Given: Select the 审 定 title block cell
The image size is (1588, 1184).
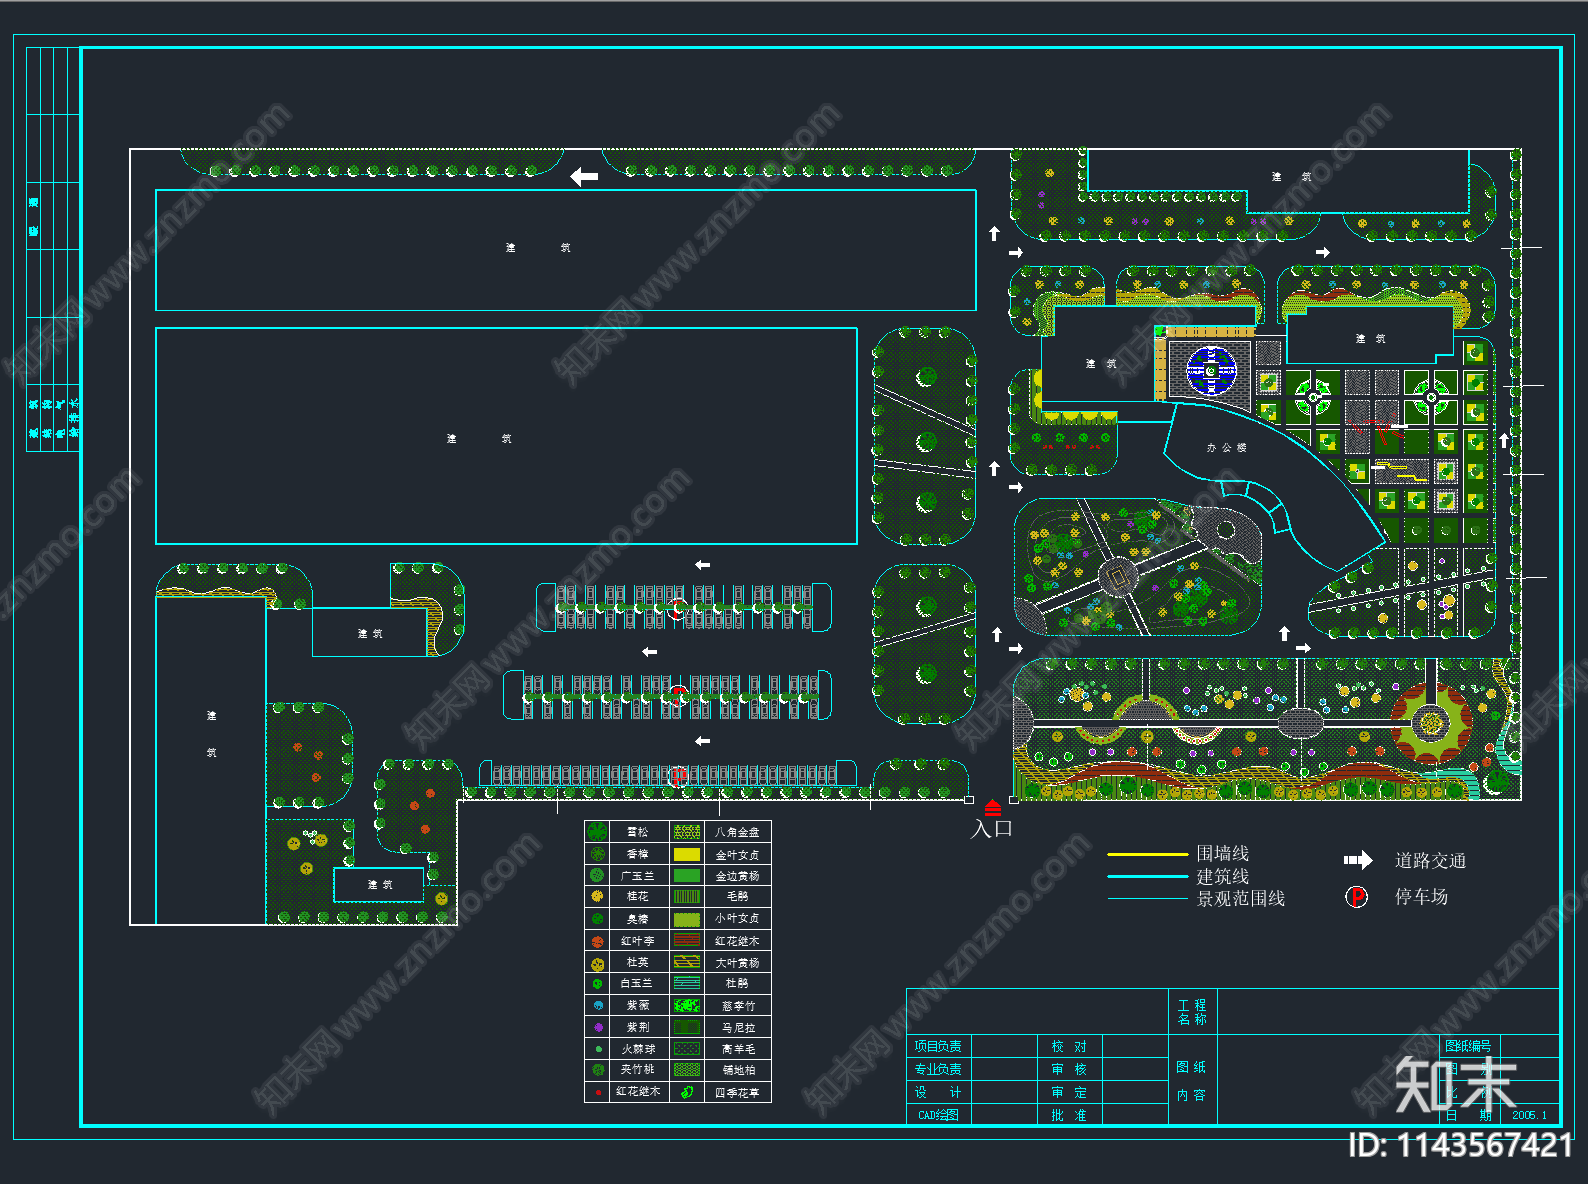Looking at the screenshot, I should (x=1069, y=1093).
